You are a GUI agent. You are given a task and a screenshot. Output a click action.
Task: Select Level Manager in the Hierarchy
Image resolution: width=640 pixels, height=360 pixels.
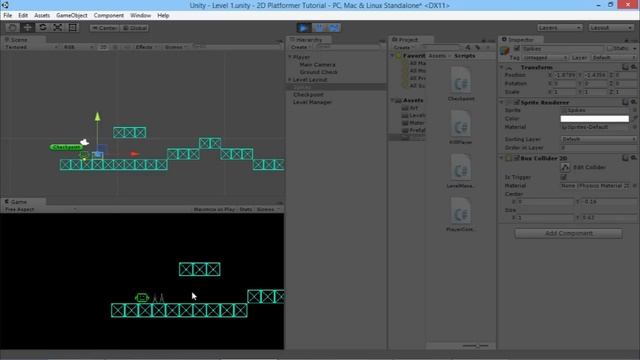312,102
